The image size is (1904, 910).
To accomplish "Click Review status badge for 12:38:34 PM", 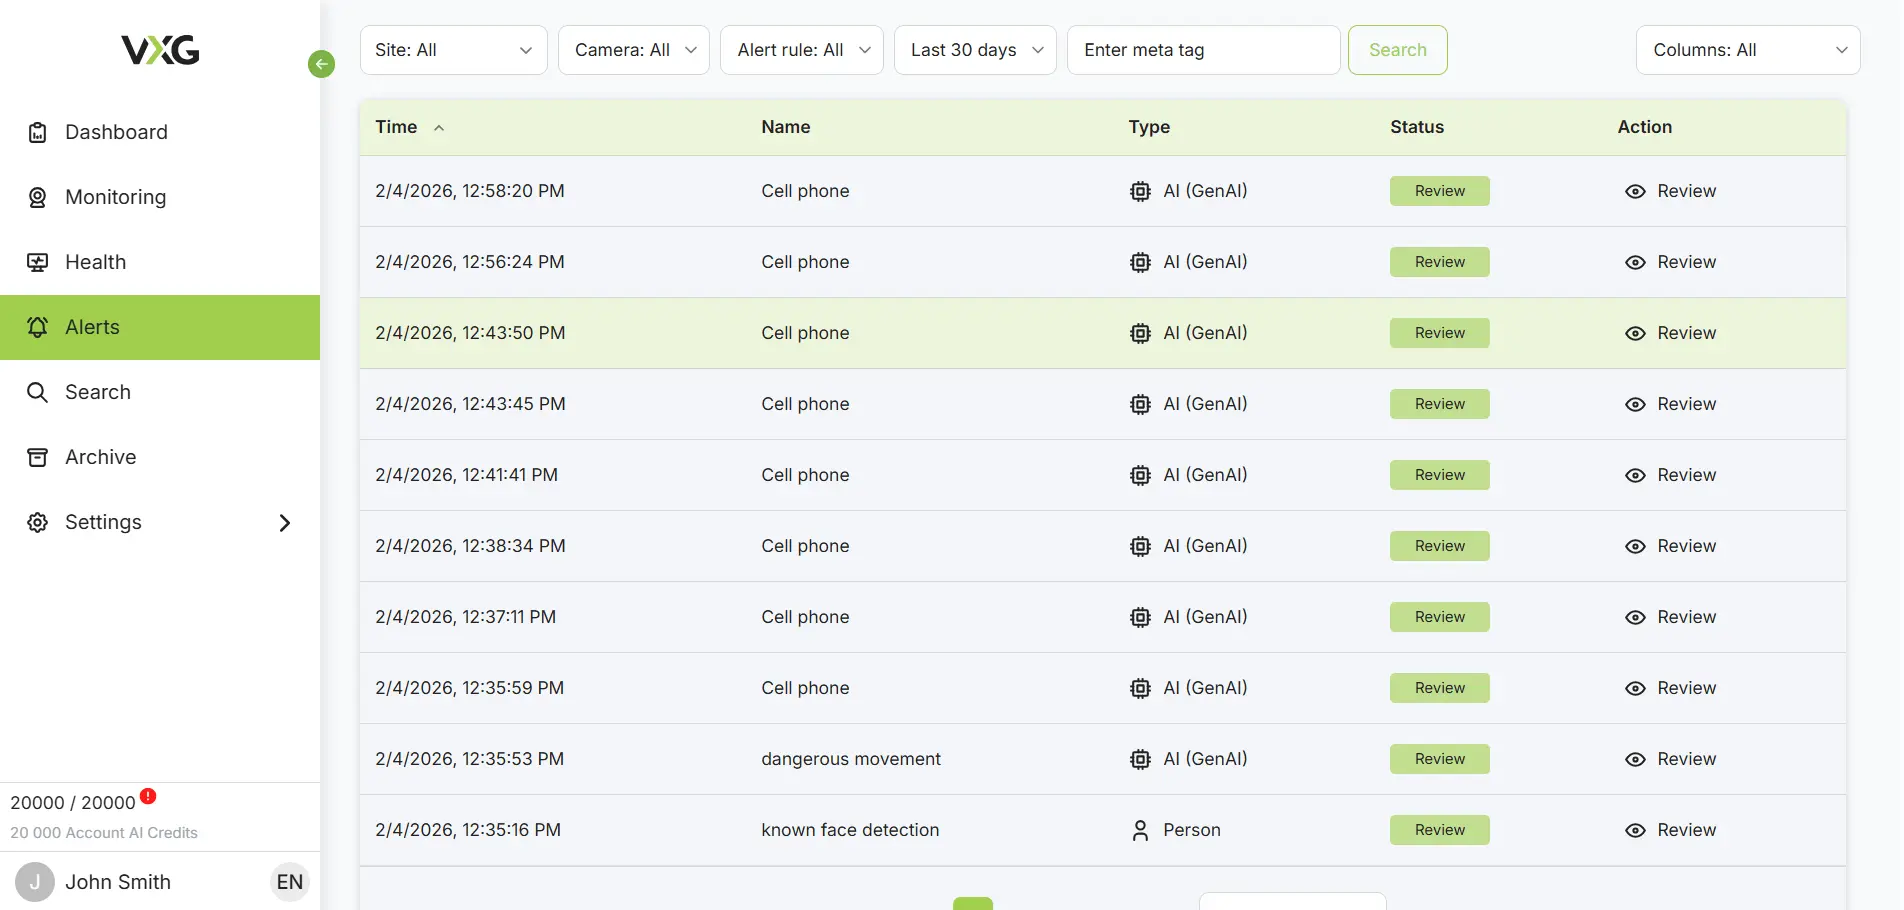I will coord(1440,546).
